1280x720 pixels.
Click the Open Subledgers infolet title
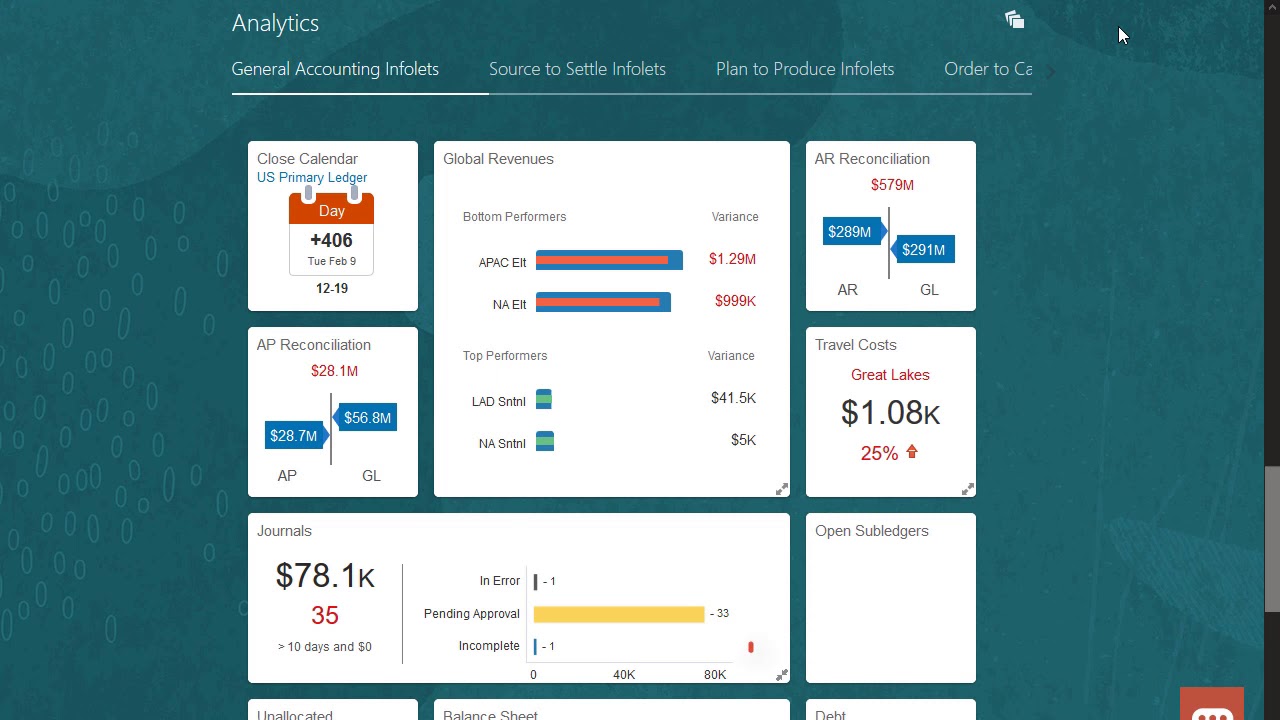[872, 531]
